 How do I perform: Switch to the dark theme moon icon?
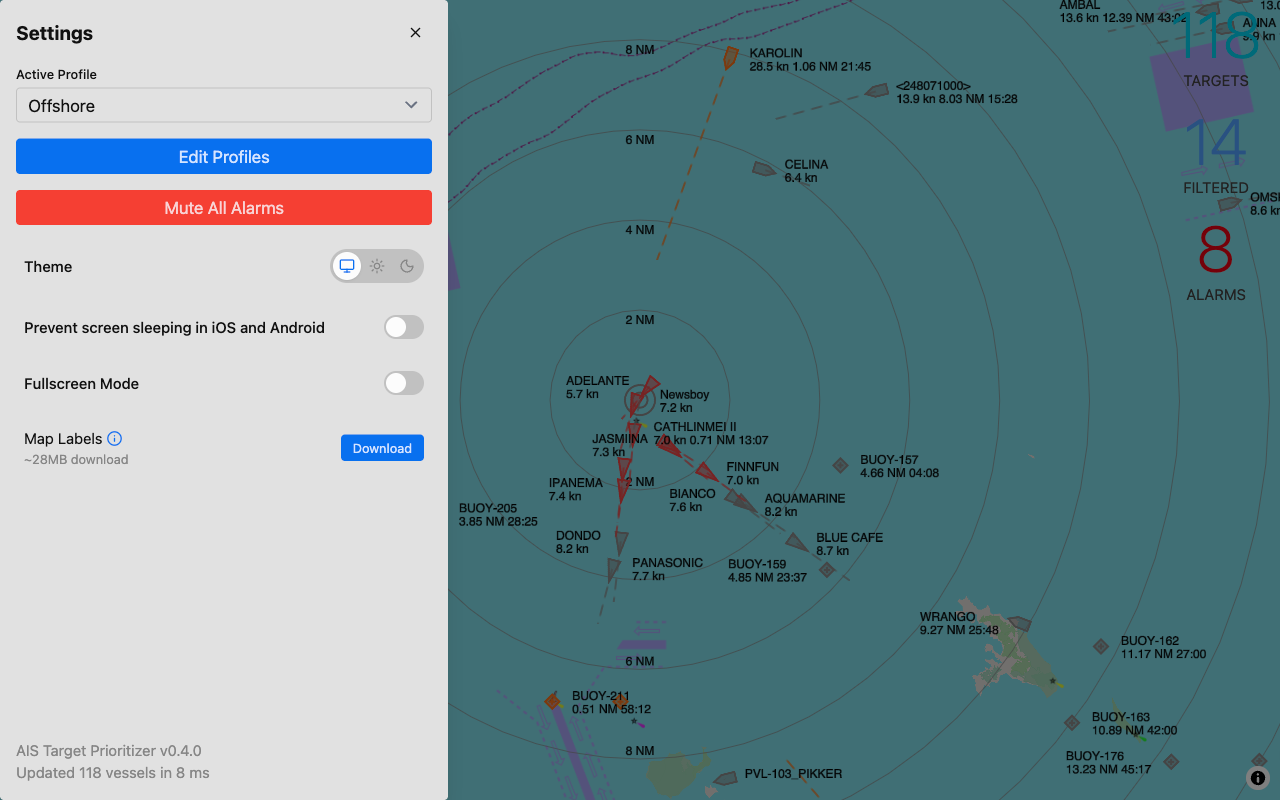coord(407,266)
